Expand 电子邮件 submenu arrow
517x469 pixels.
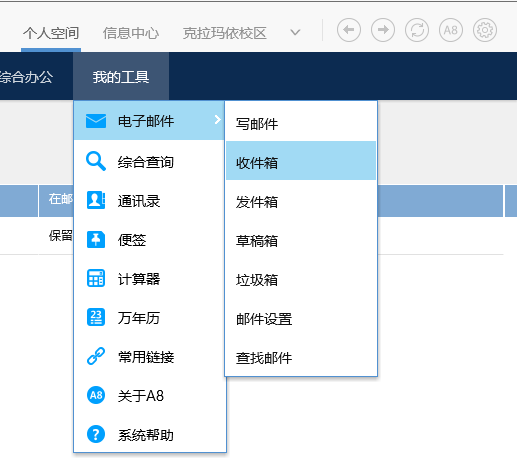[x=218, y=119]
